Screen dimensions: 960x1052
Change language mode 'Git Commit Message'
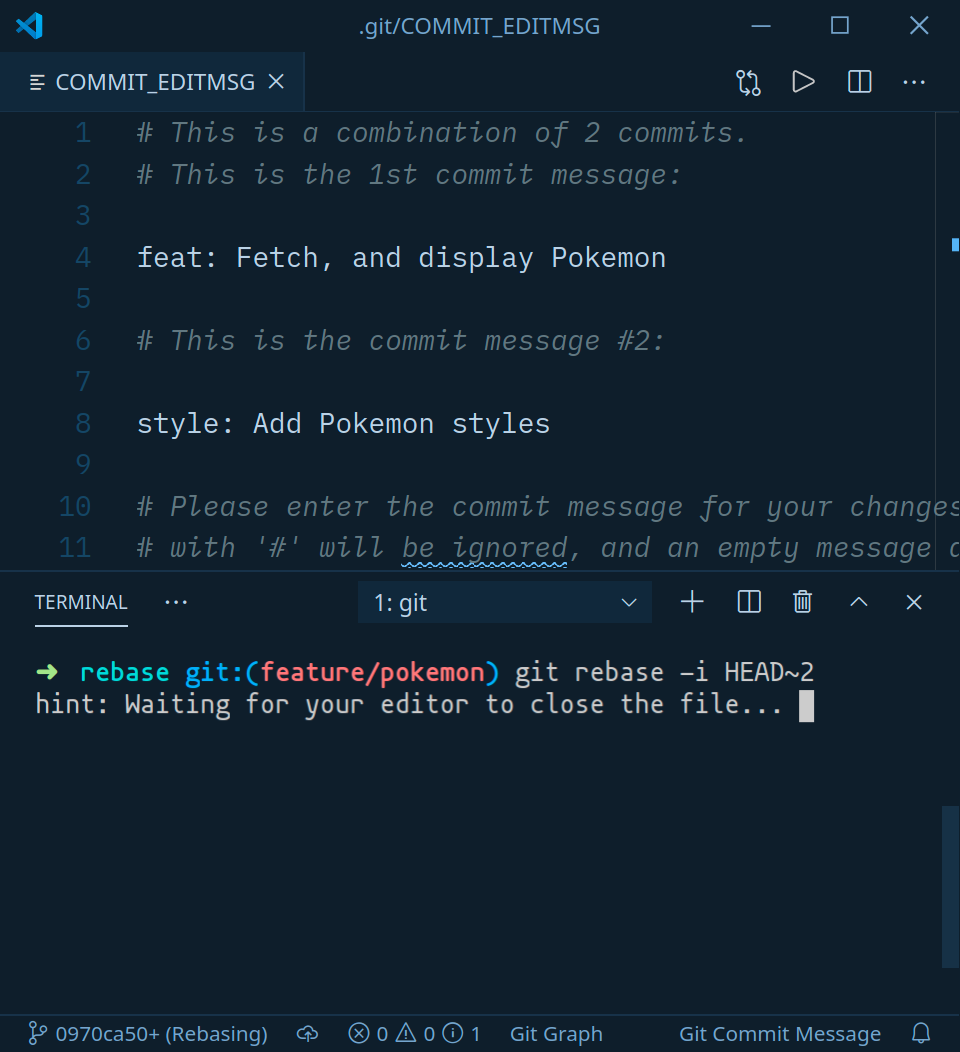point(780,1034)
